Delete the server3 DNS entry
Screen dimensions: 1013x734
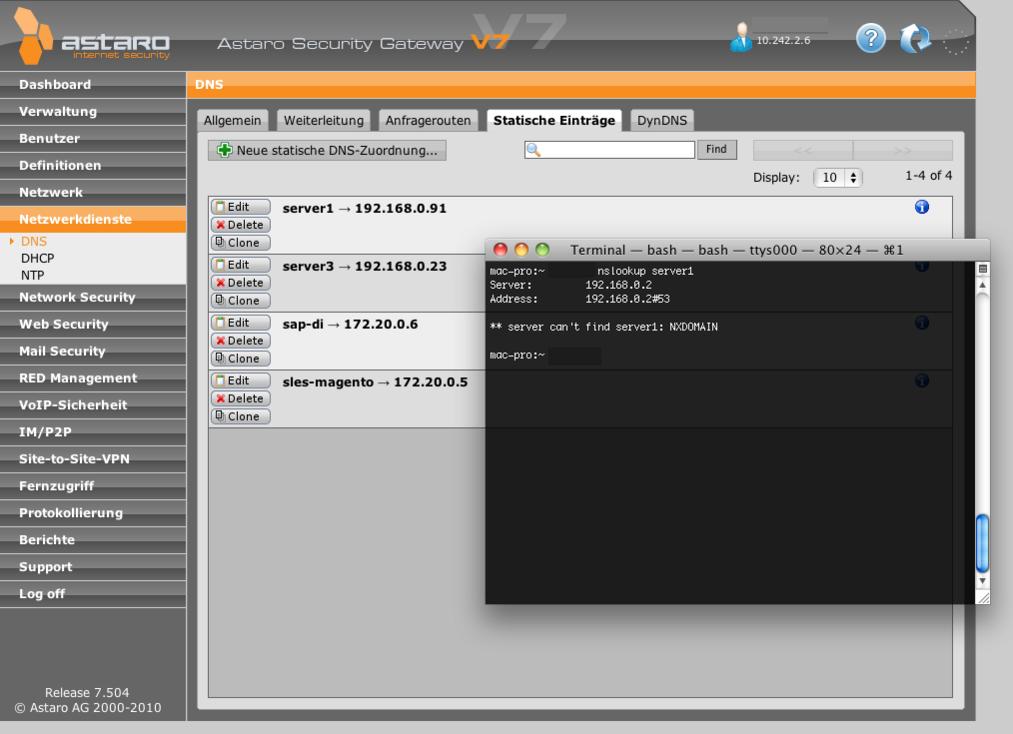coord(240,282)
